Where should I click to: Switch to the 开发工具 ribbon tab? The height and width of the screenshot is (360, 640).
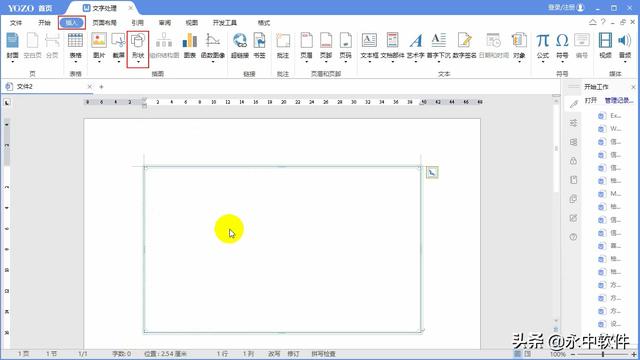coord(224,23)
